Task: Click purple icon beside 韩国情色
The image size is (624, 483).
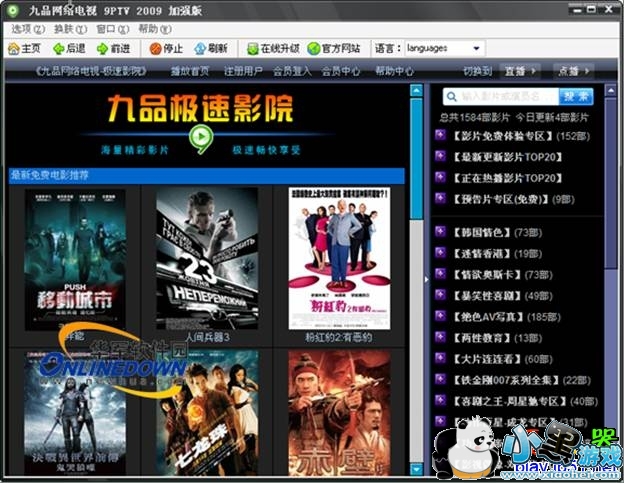Action: pyautogui.click(x=440, y=232)
